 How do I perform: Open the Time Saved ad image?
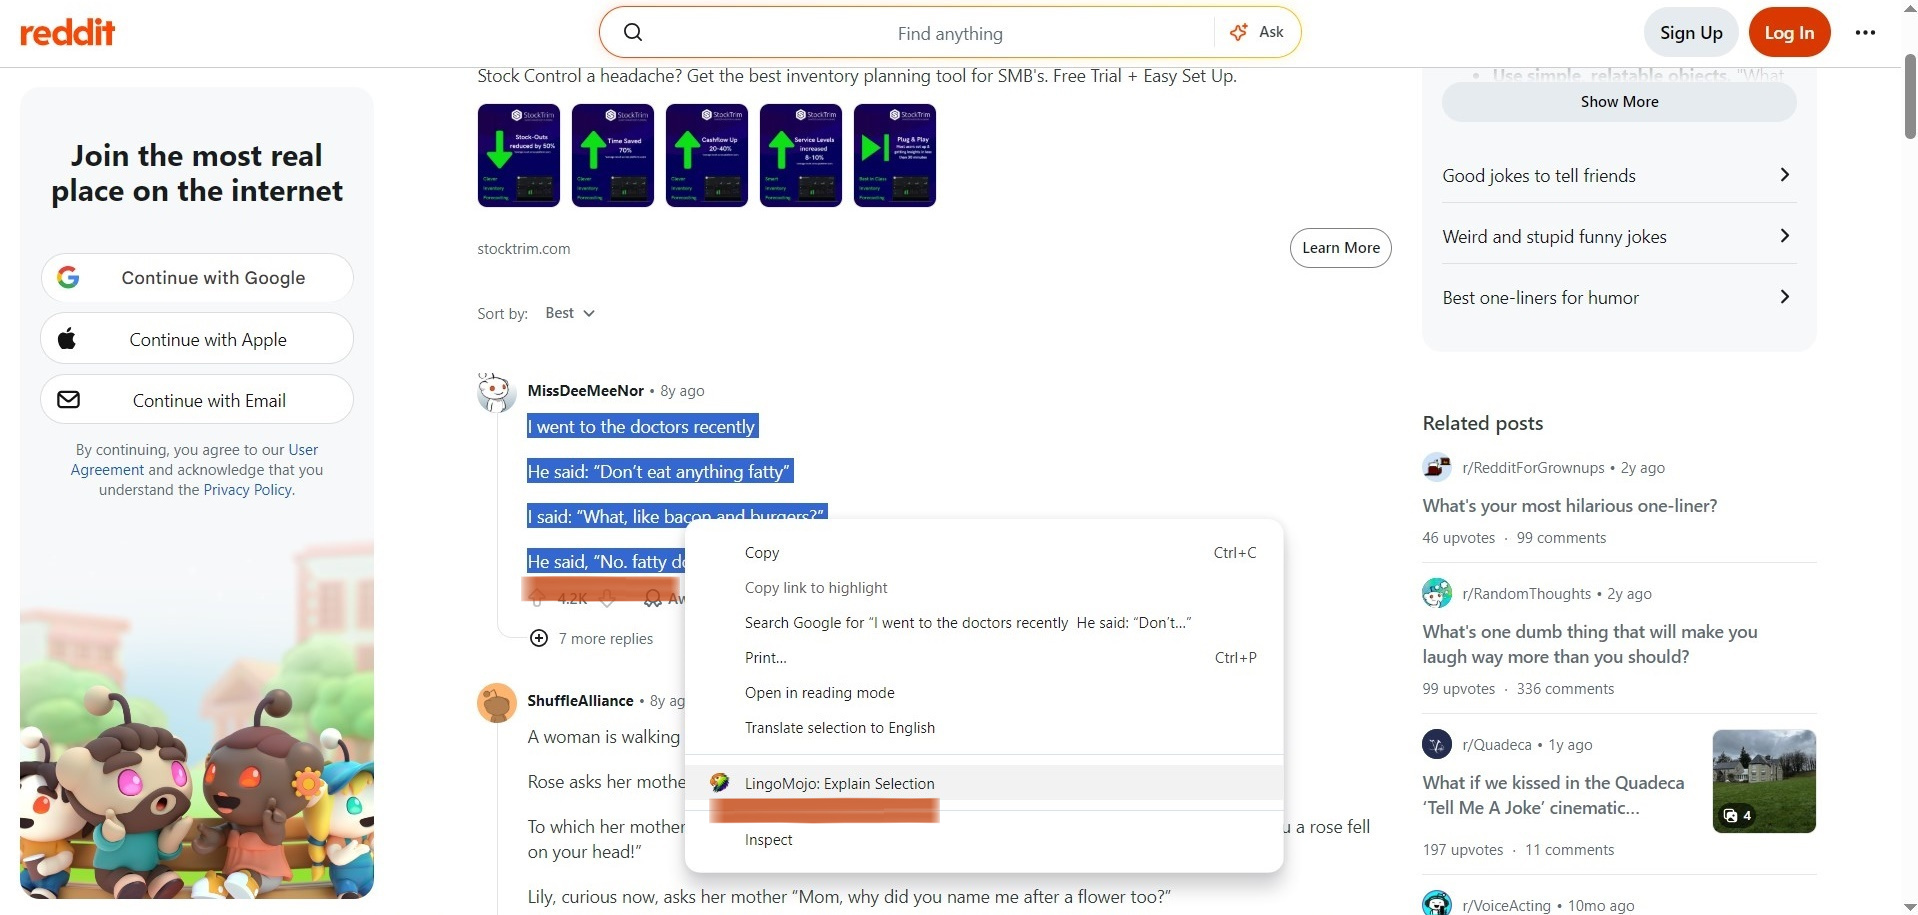pos(613,155)
